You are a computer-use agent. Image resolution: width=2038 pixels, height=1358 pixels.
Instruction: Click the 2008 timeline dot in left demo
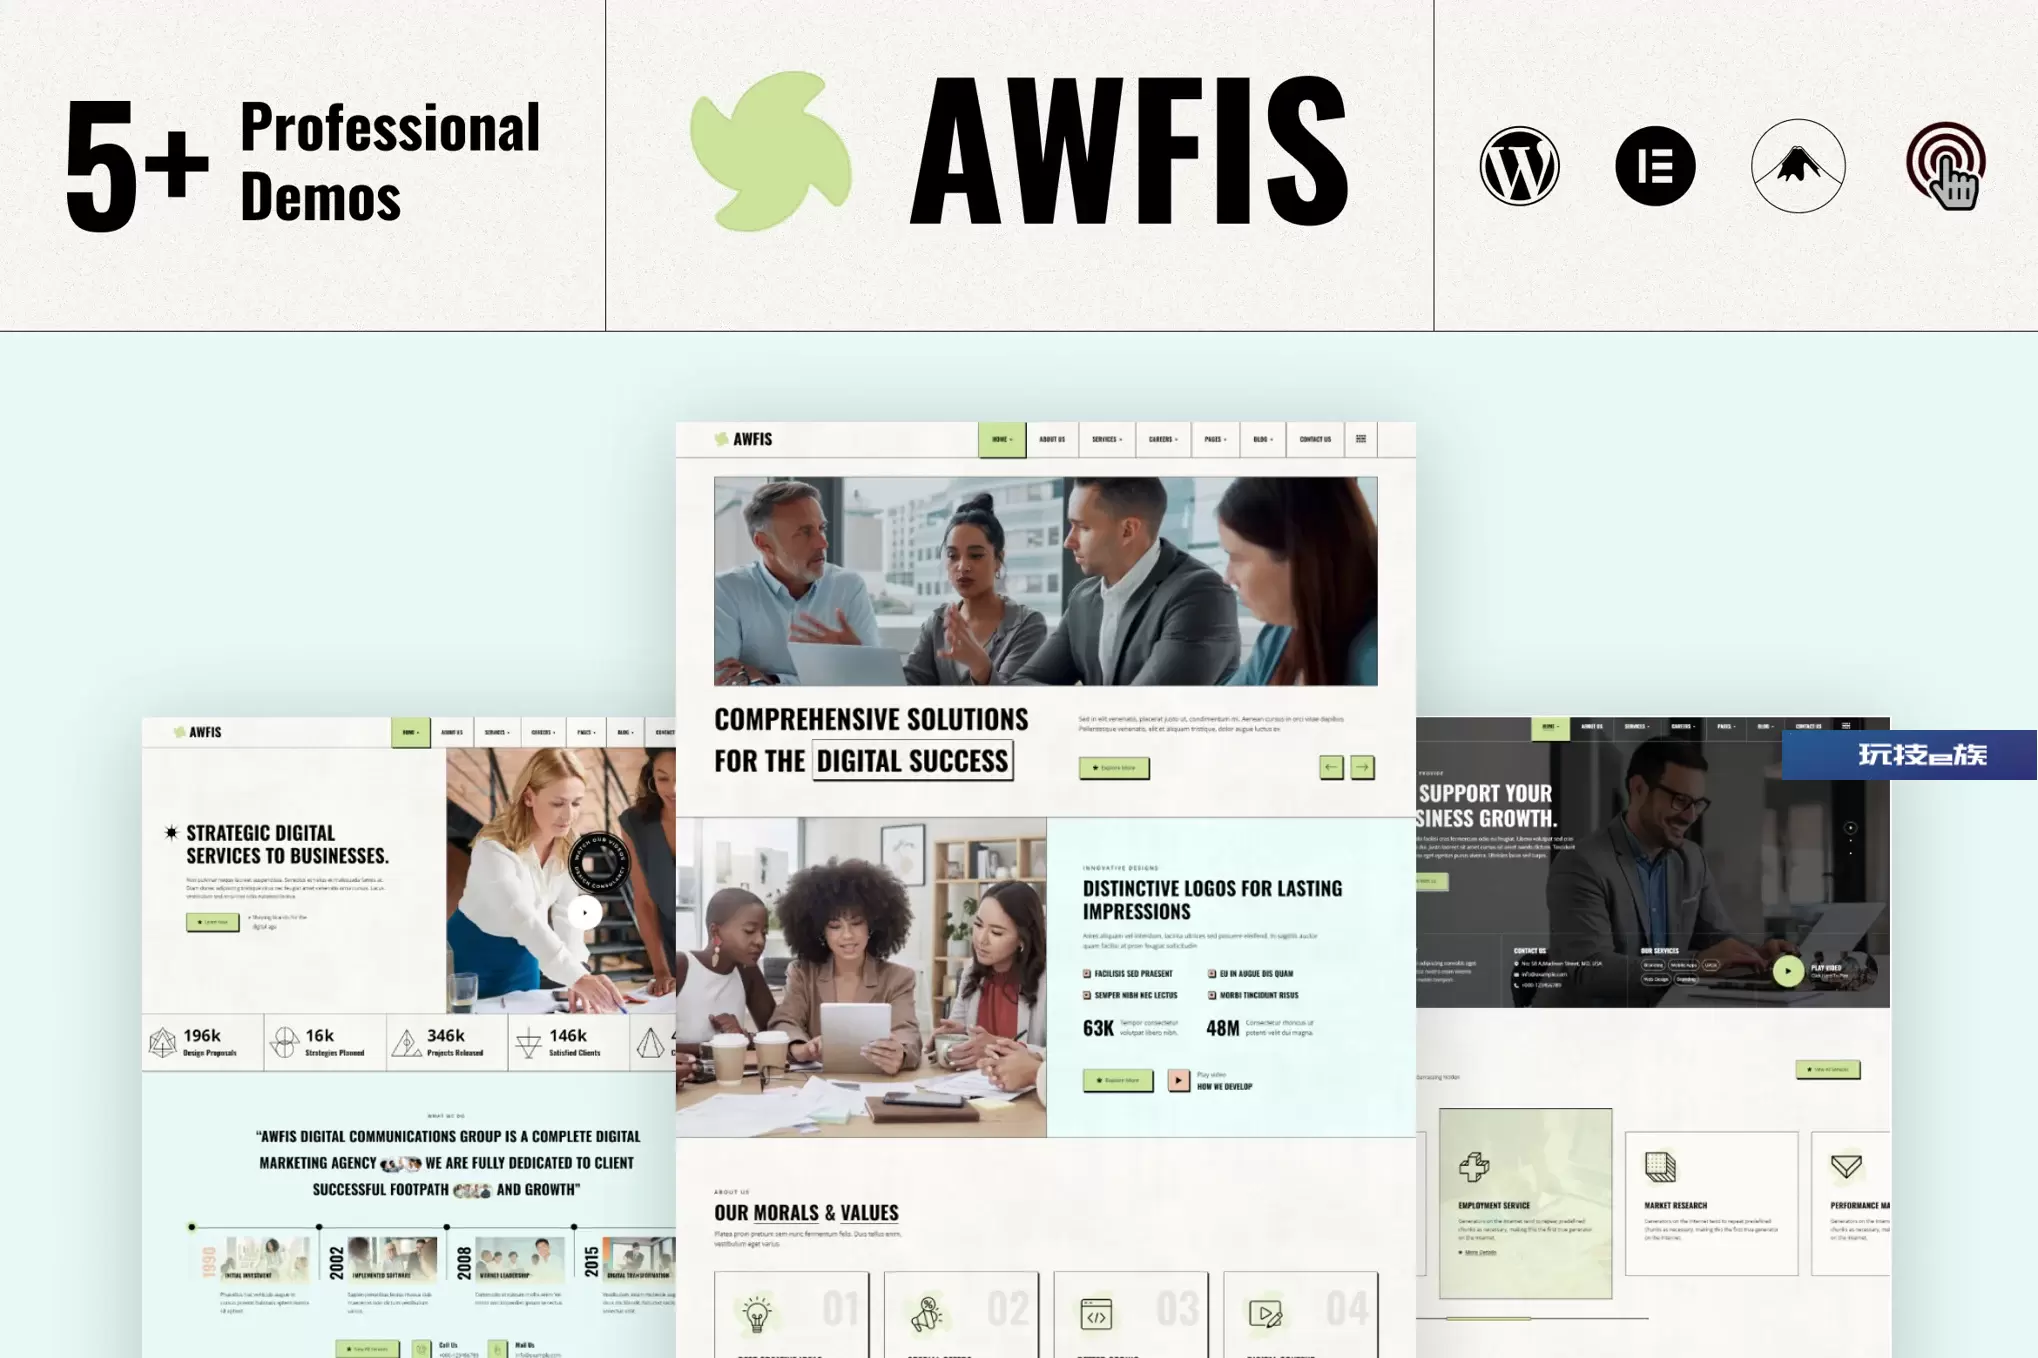[x=447, y=1226]
